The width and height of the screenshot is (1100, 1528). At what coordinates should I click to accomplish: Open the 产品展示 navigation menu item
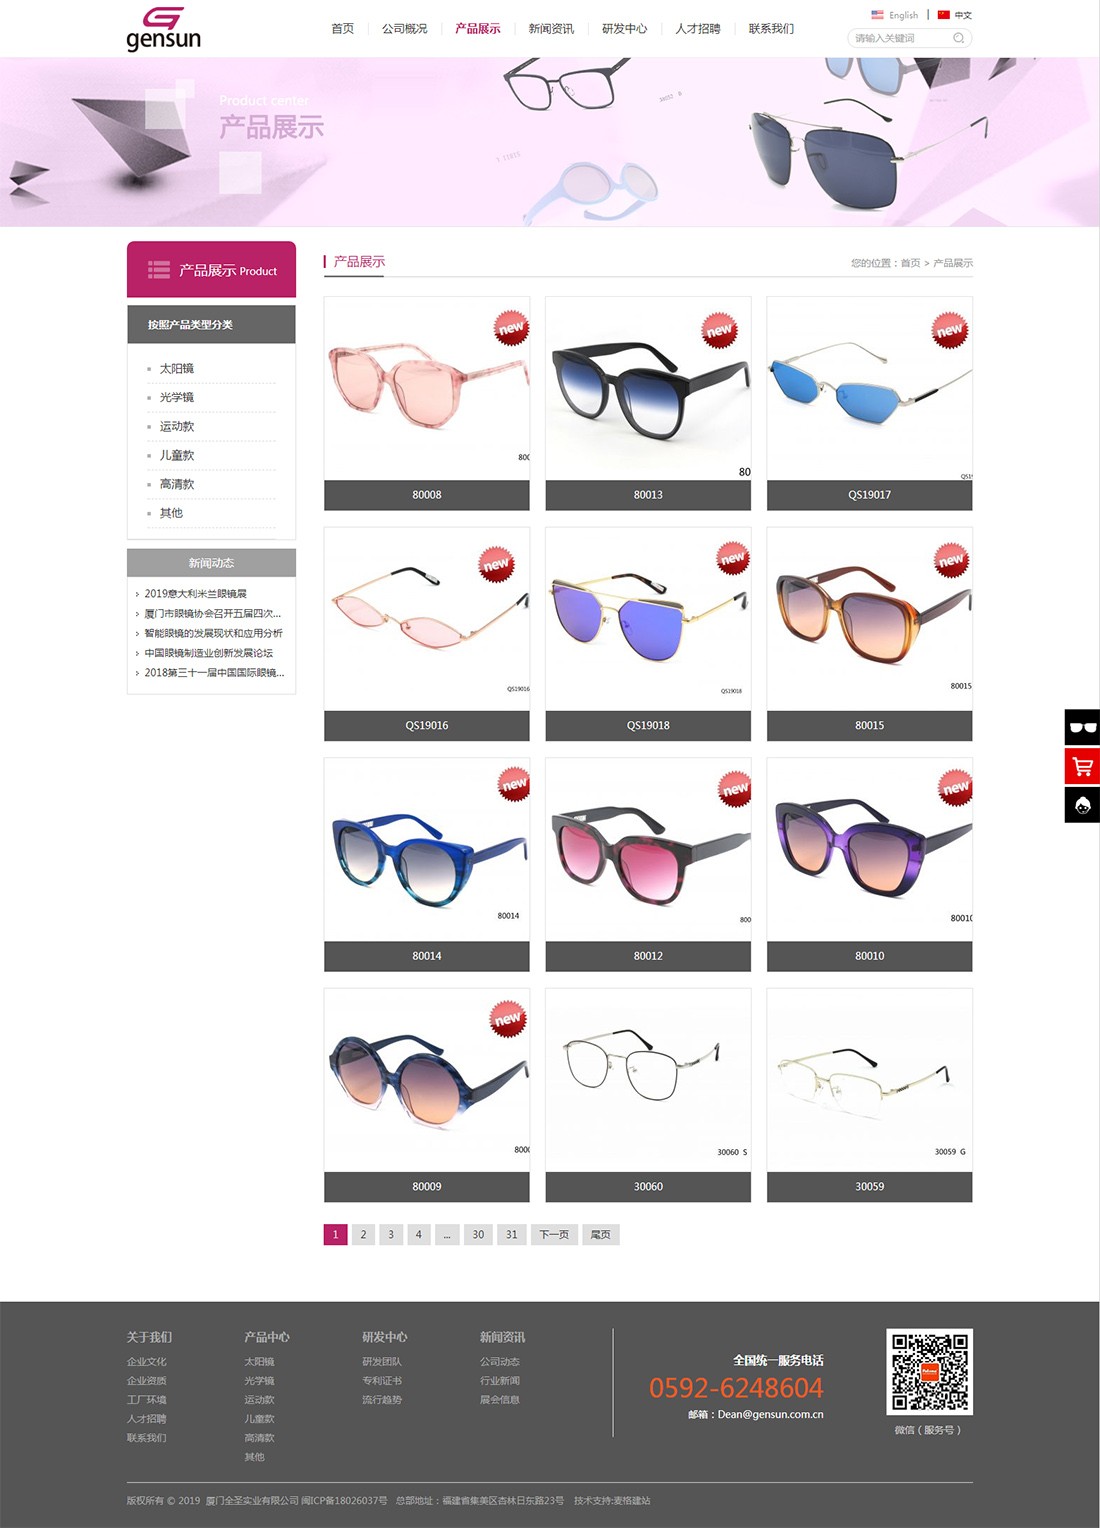tap(478, 29)
